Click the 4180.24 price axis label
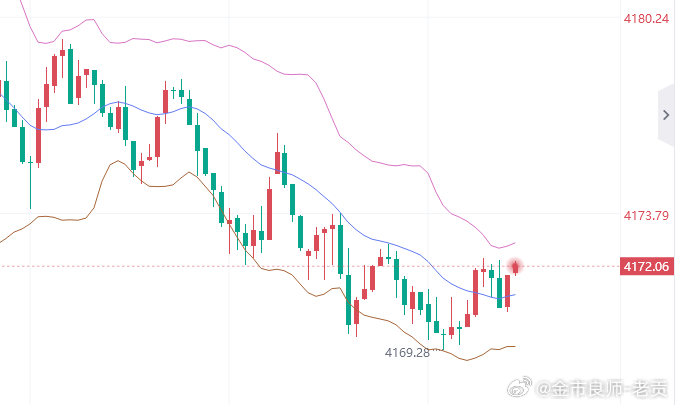Image resolution: width=675 pixels, height=405 pixels. [x=646, y=19]
